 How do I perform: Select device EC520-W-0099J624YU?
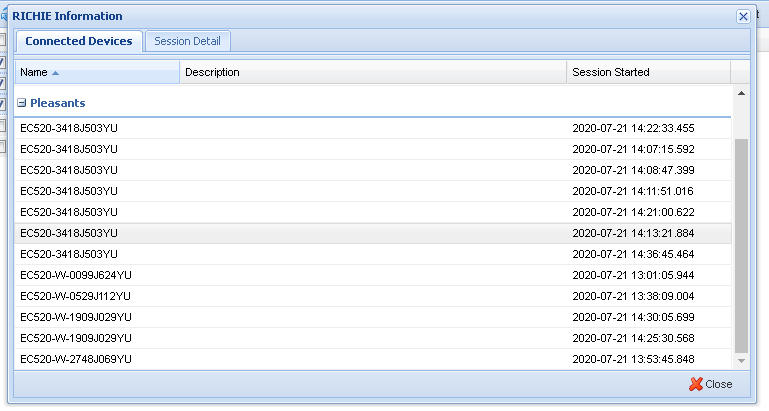click(x=76, y=275)
